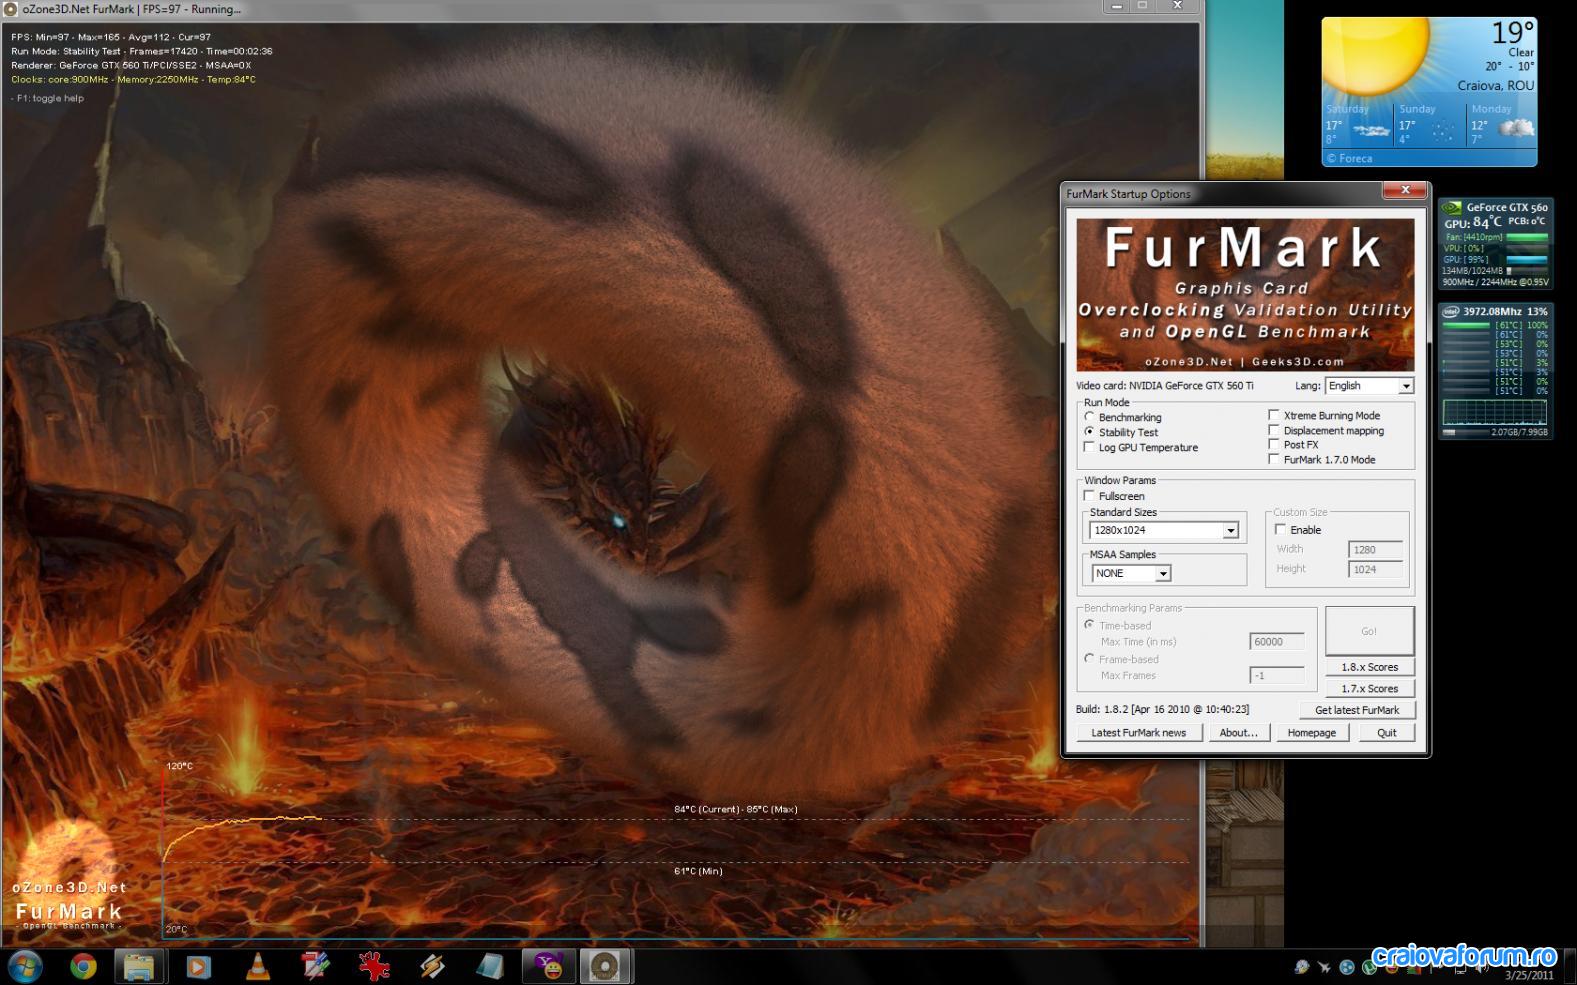This screenshot has width=1577, height=985.
Task: Click the Max Frames field
Action: (x=1277, y=676)
